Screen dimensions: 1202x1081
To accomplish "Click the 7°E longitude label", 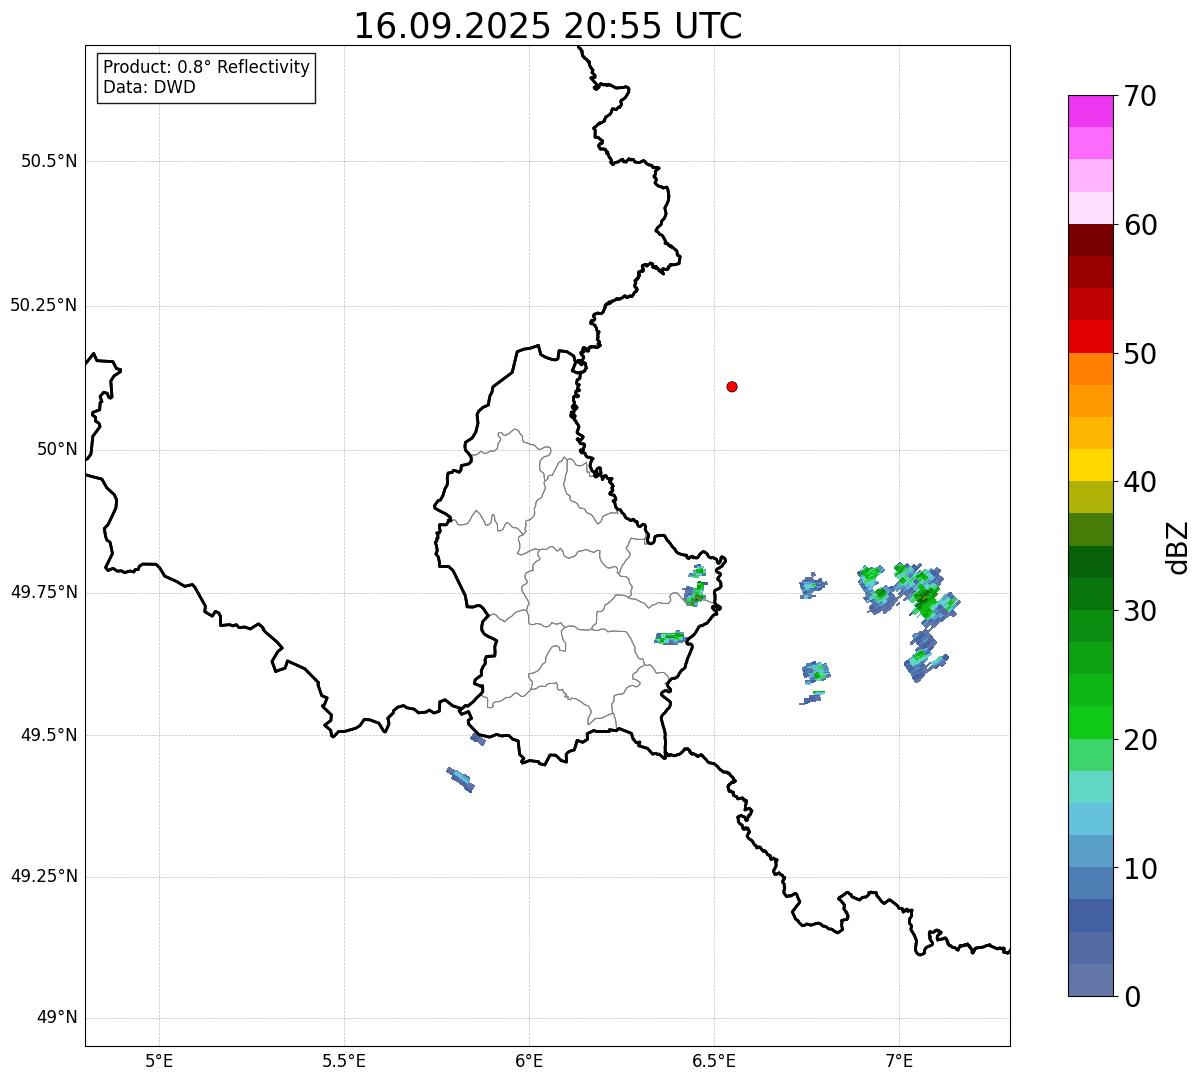I will coord(899,1061).
